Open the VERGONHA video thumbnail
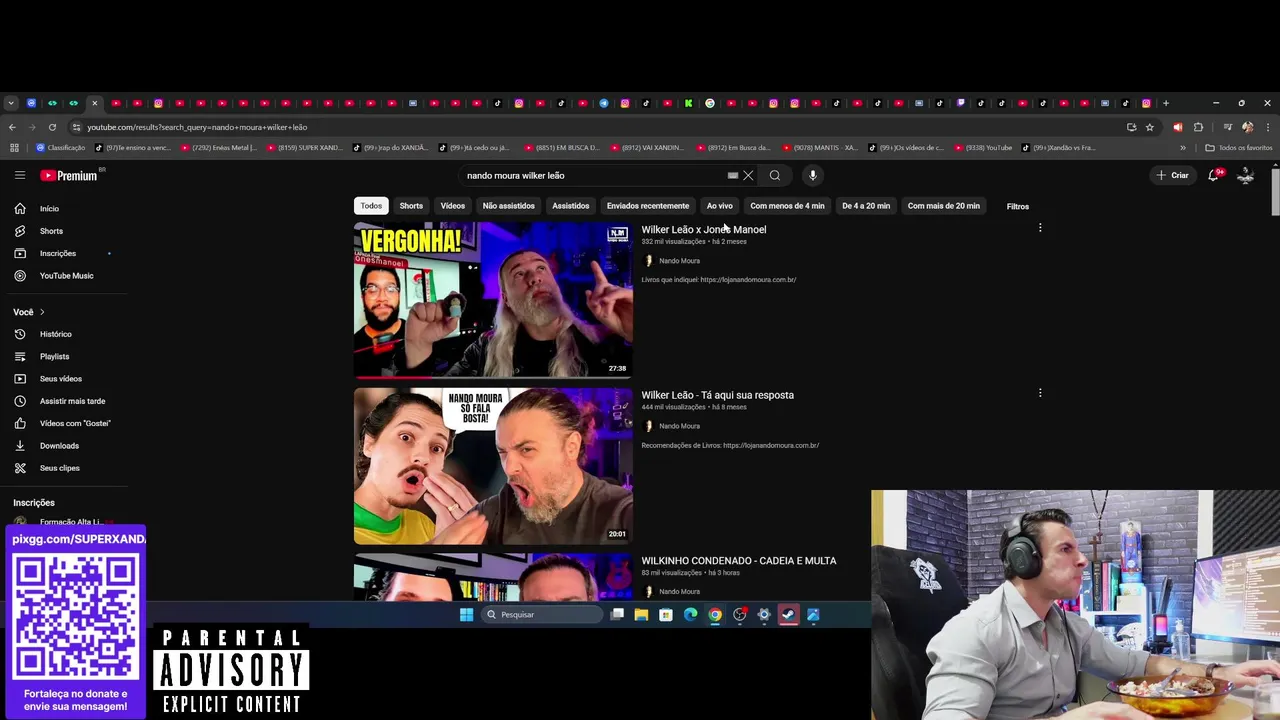The width and height of the screenshot is (1280, 720). pos(493,300)
